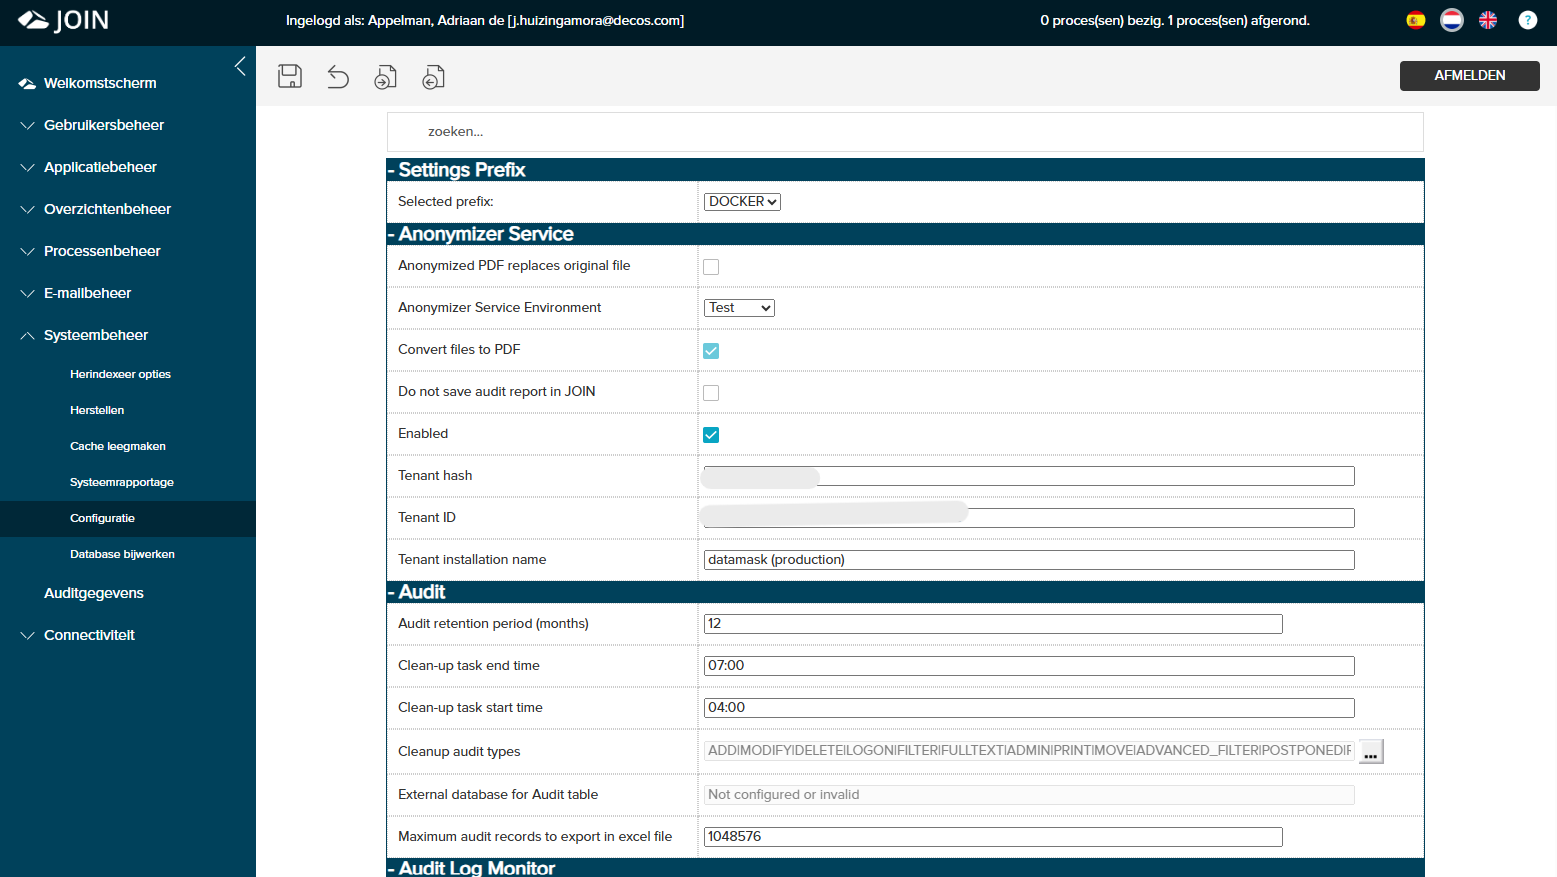Toggle Anonymized PDF replaces original file checkbox
Screen dimensions: 1557x877
pyautogui.click(x=711, y=267)
